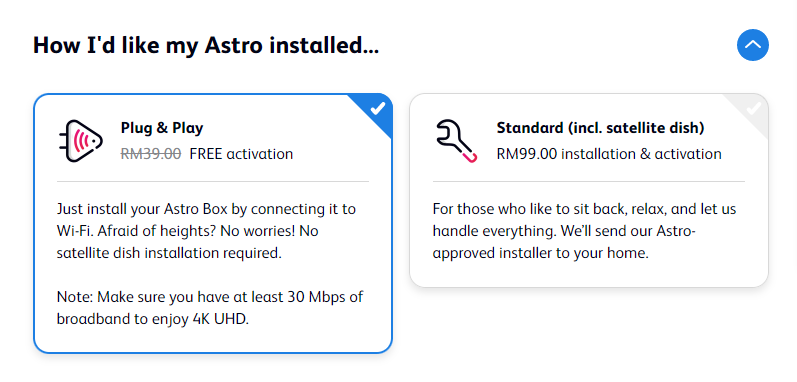Select the Plug & Play title
The height and width of the screenshot is (382, 797).
(x=162, y=128)
